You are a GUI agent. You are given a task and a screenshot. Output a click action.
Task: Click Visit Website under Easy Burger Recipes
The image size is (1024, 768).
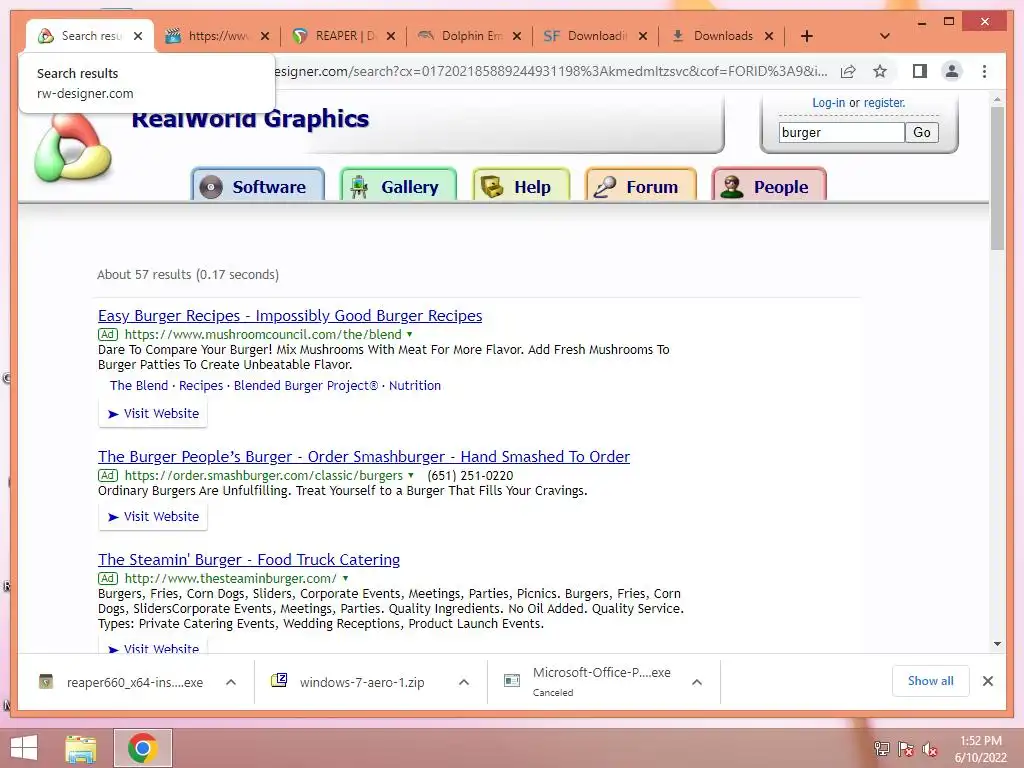pos(153,413)
